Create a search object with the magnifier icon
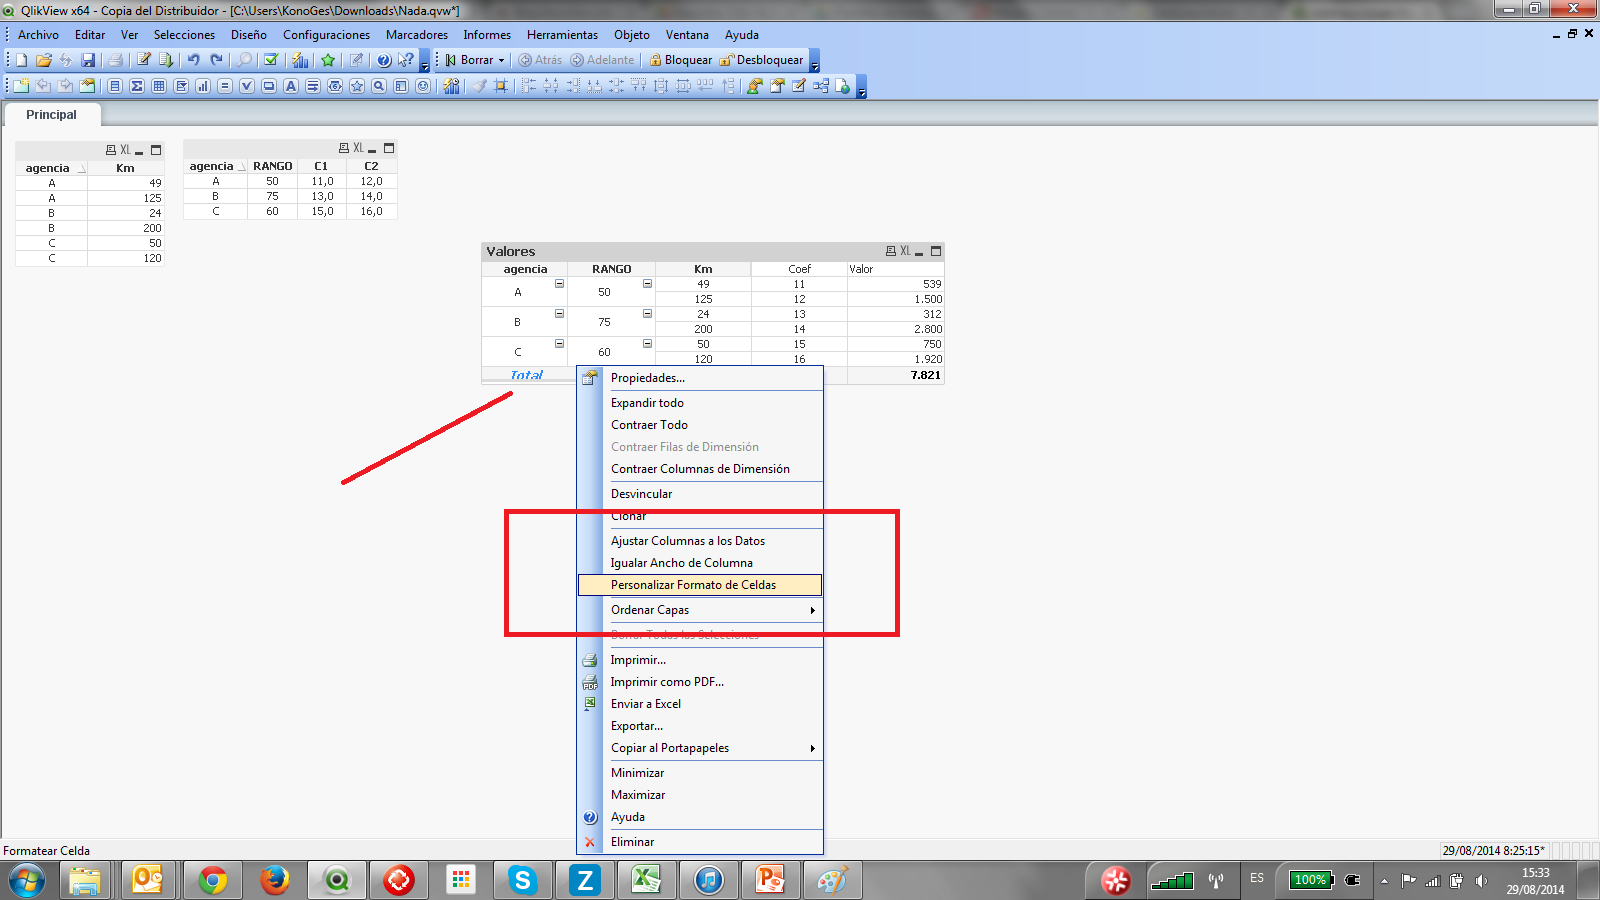Screen dimensions: 1600x900 [379, 86]
